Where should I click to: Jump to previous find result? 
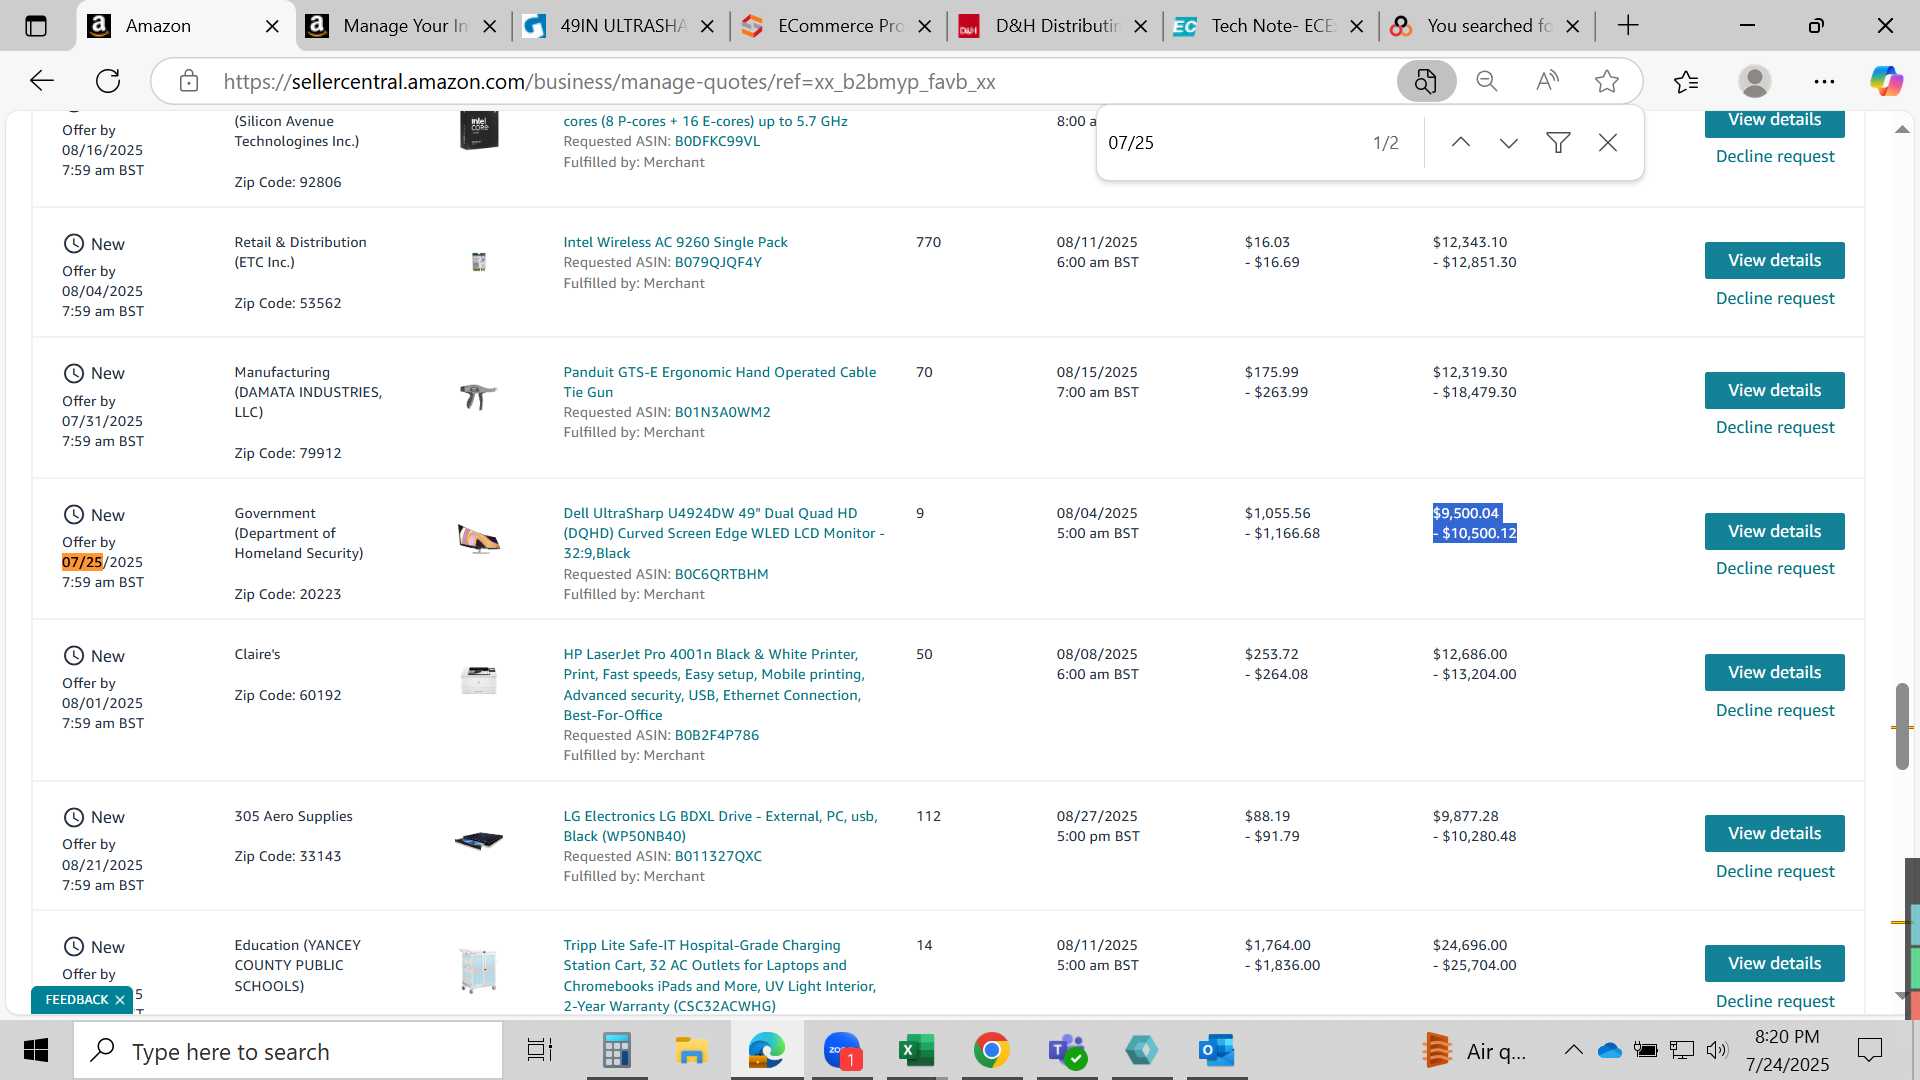[x=1461, y=143]
